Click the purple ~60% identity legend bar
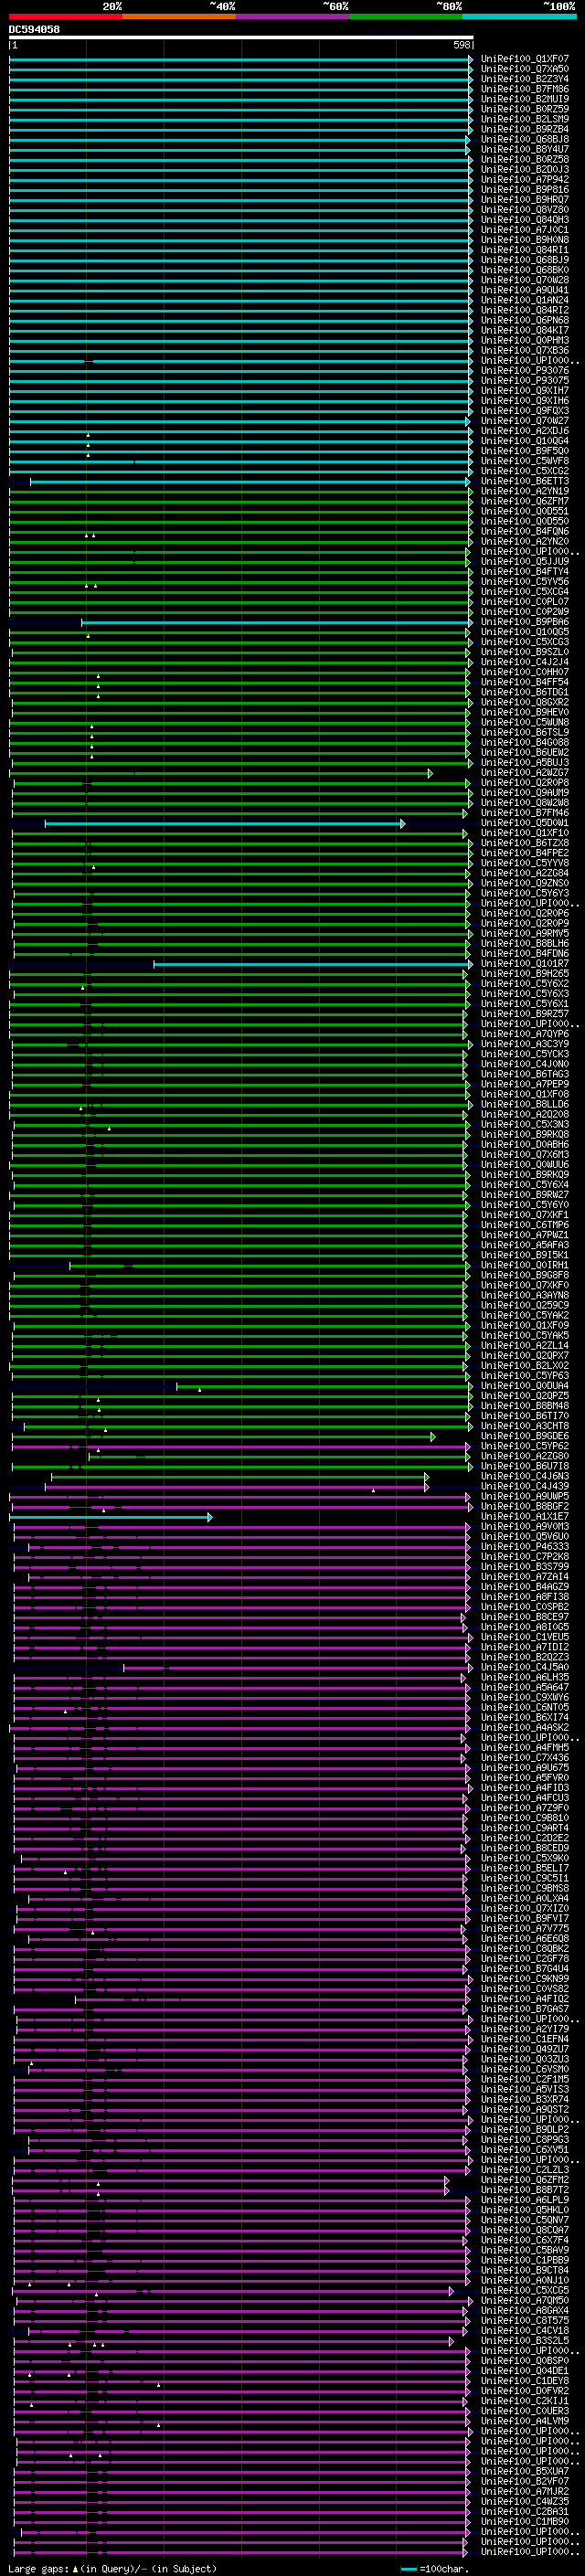The width and height of the screenshot is (585, 2576). pyautogui.click(x=292, y=17)
